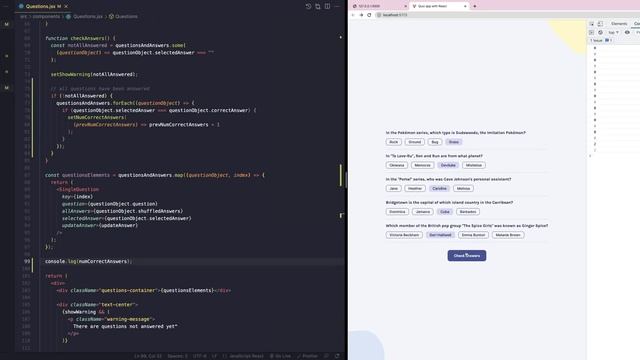Click the console.log(numCorrectAnswers) code line
This screenshot has height=360, width=640.
88,262
